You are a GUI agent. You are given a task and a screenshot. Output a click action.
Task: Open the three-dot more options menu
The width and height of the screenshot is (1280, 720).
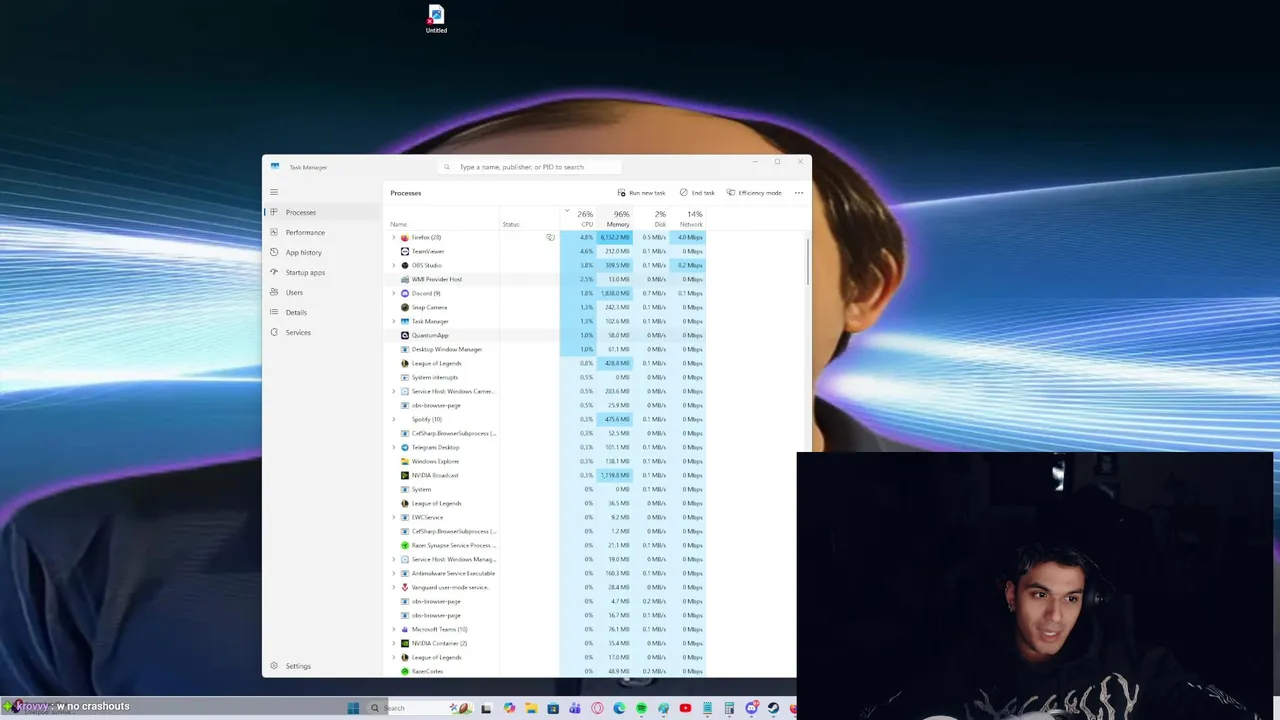click(798, 193)
